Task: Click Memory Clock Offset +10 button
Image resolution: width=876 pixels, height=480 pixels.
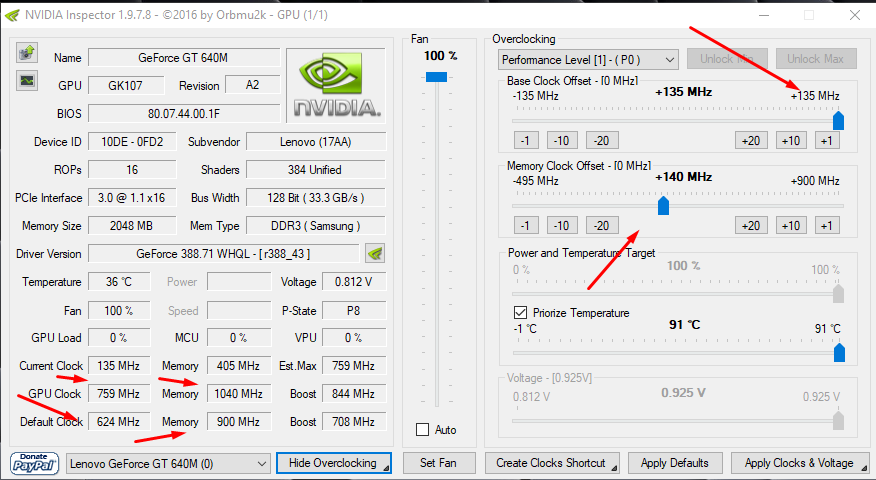Action: [791, 226]
